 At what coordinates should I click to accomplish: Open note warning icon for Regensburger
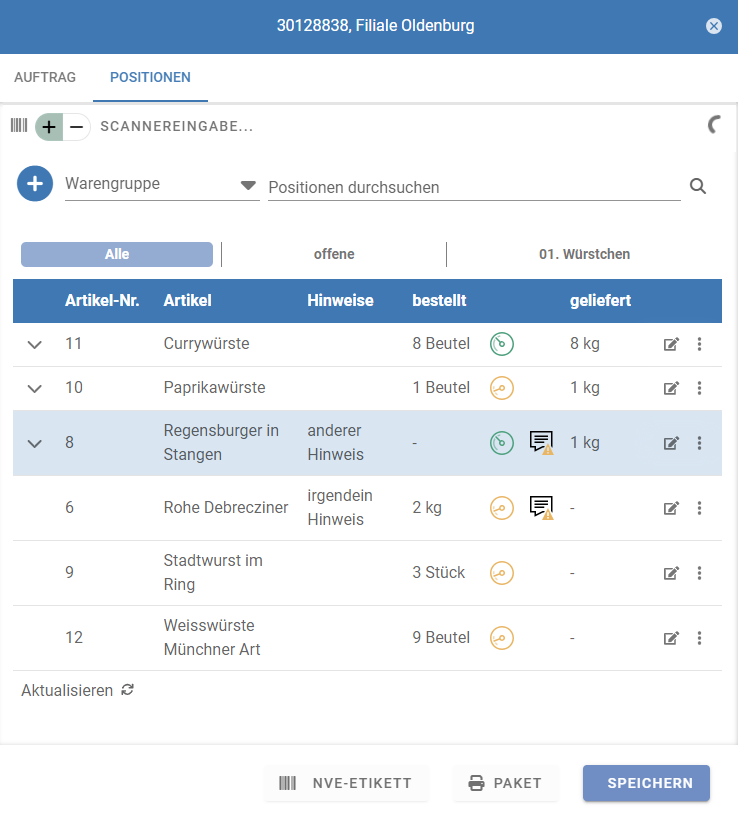coord(541,443)
